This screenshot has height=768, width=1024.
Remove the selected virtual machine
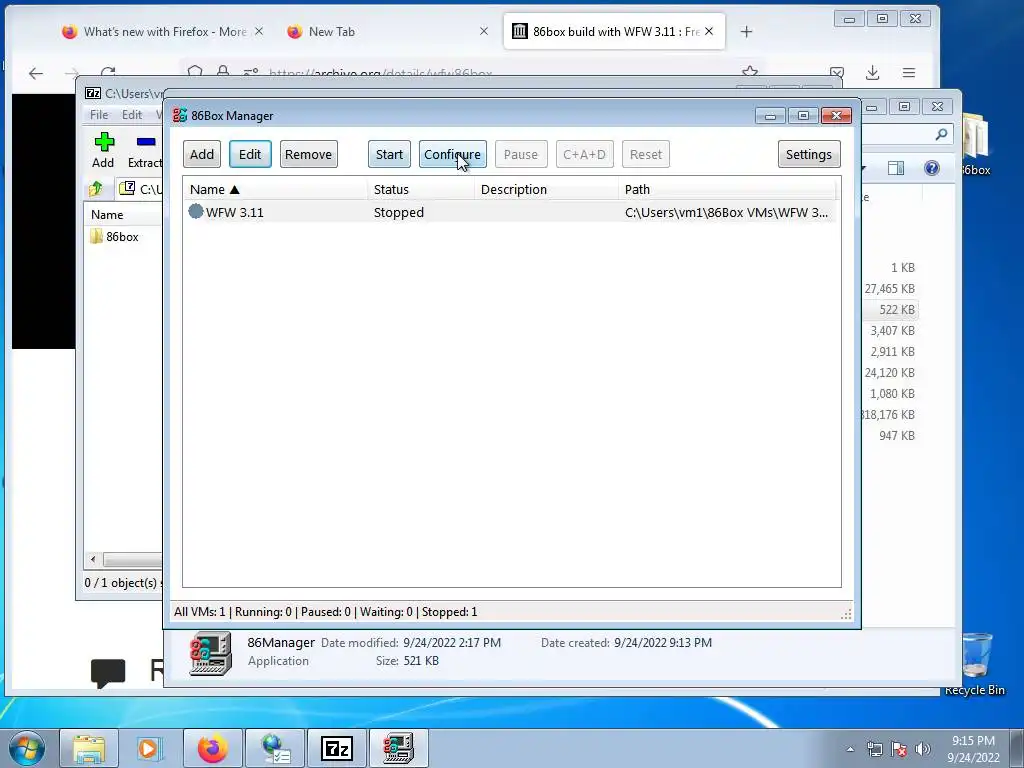point(308,154)
